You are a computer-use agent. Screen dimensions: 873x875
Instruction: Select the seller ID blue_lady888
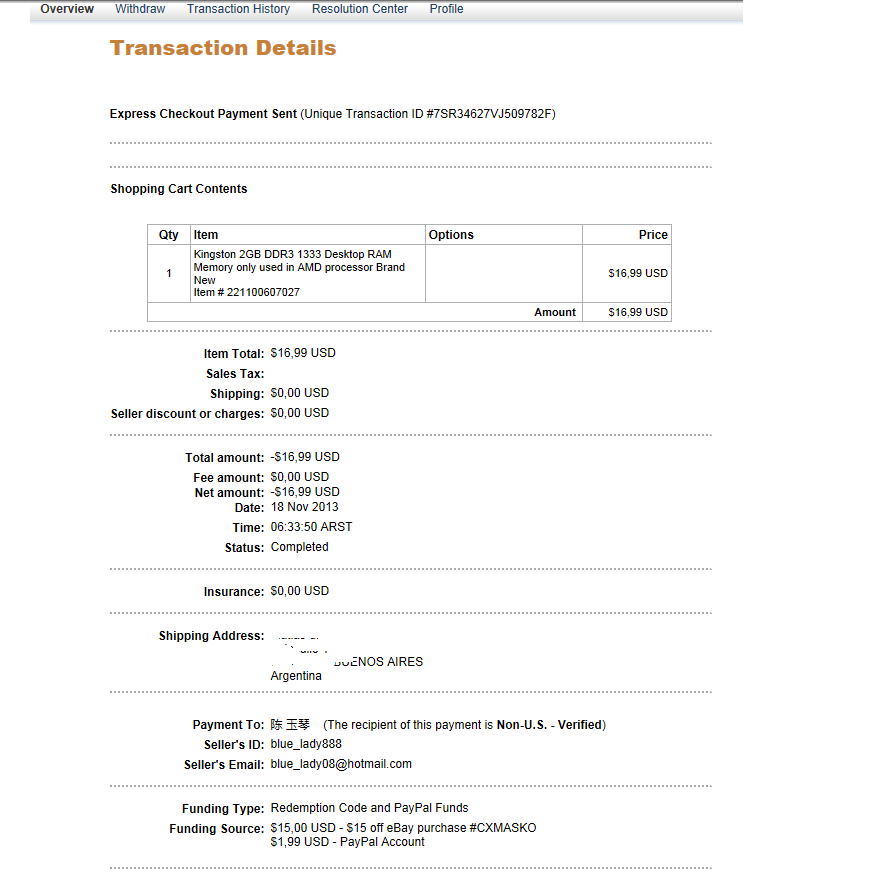point(306,744)
